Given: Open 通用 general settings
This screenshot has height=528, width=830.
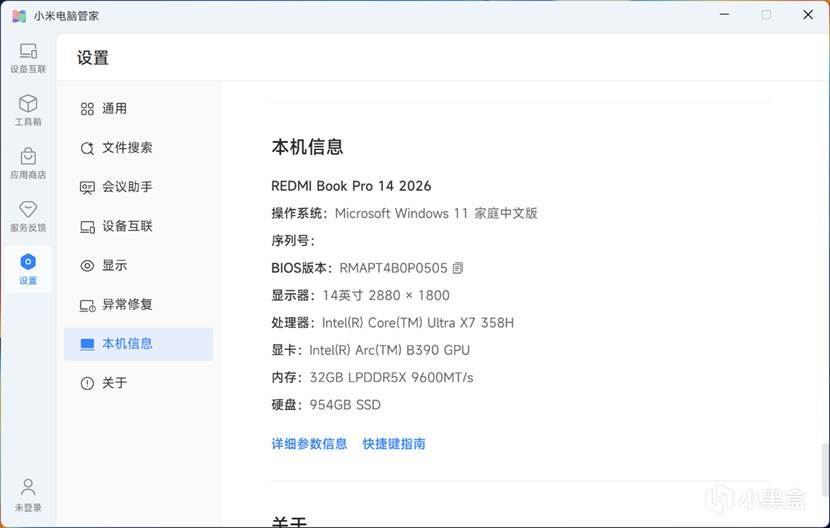Looking at the screenshot, I should (x=138, y=109).
